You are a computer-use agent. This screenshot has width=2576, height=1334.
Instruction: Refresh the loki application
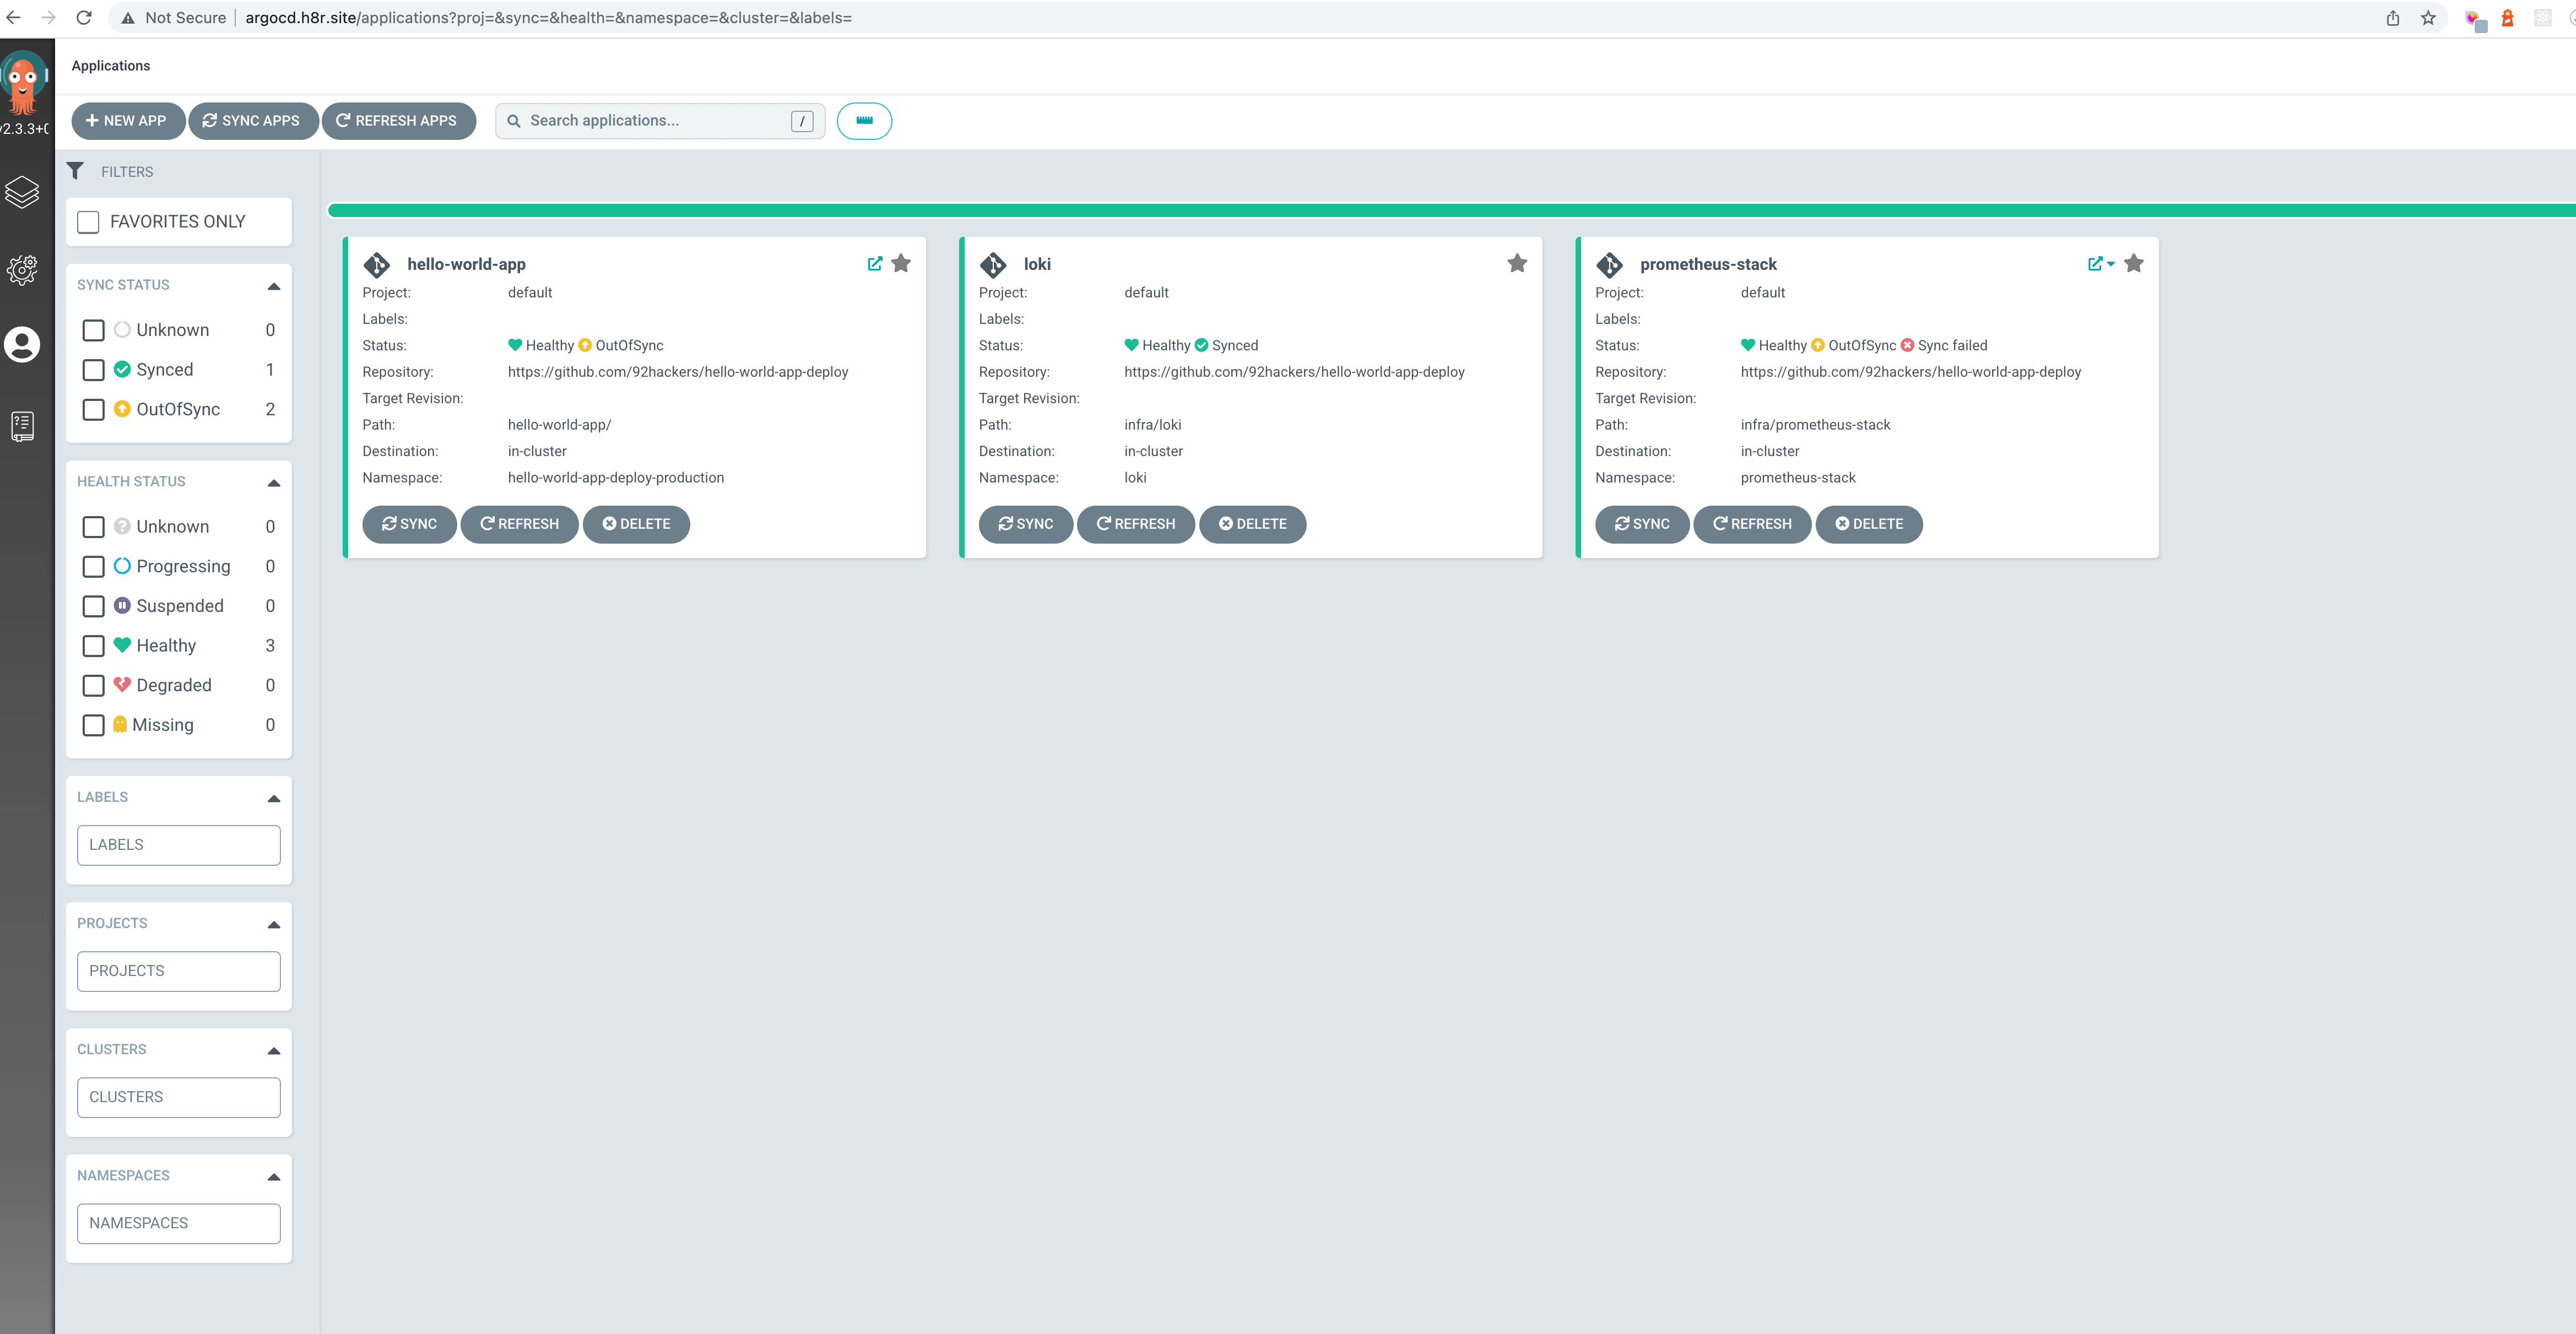[1136, 524]
